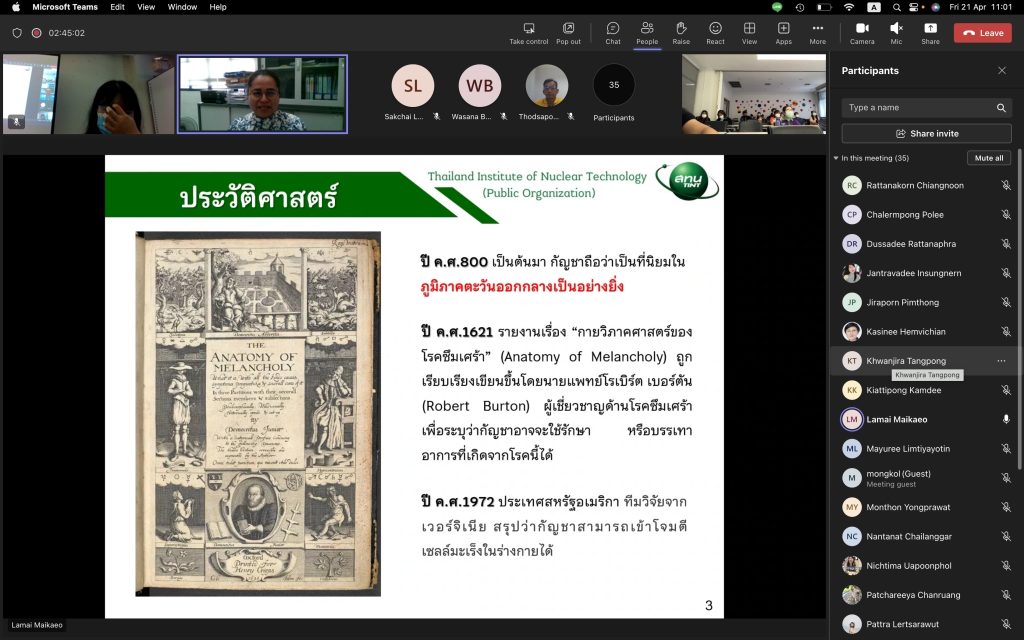Click Jiraporn Pimthong's muted mic icon

pyautogui.click(x=1006, y=302)
